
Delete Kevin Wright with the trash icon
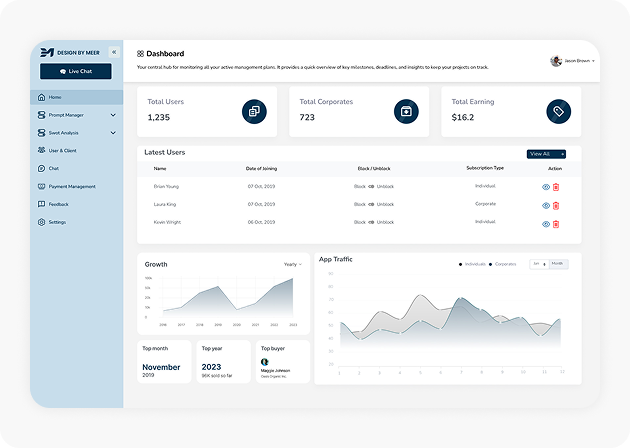click(556, 224)
